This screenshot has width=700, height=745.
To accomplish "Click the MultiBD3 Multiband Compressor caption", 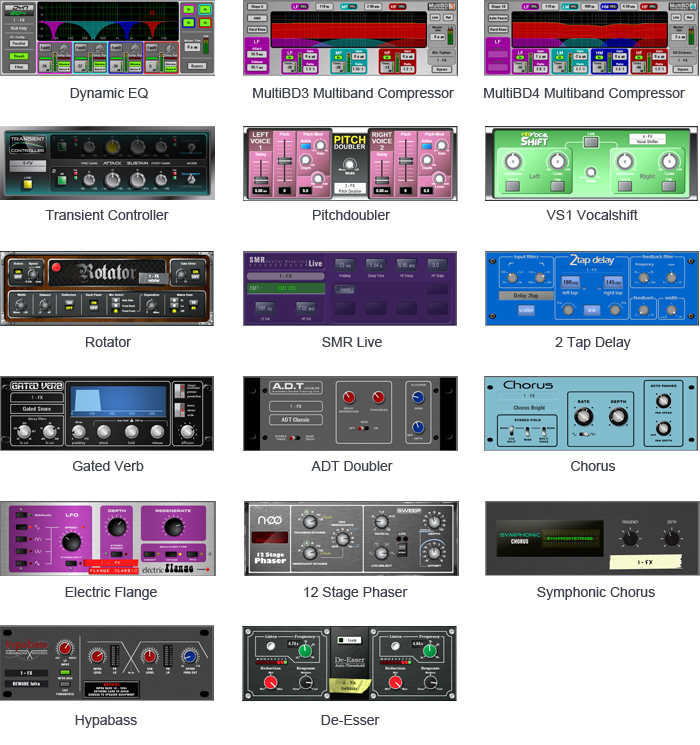I will (x=353, y=93).
